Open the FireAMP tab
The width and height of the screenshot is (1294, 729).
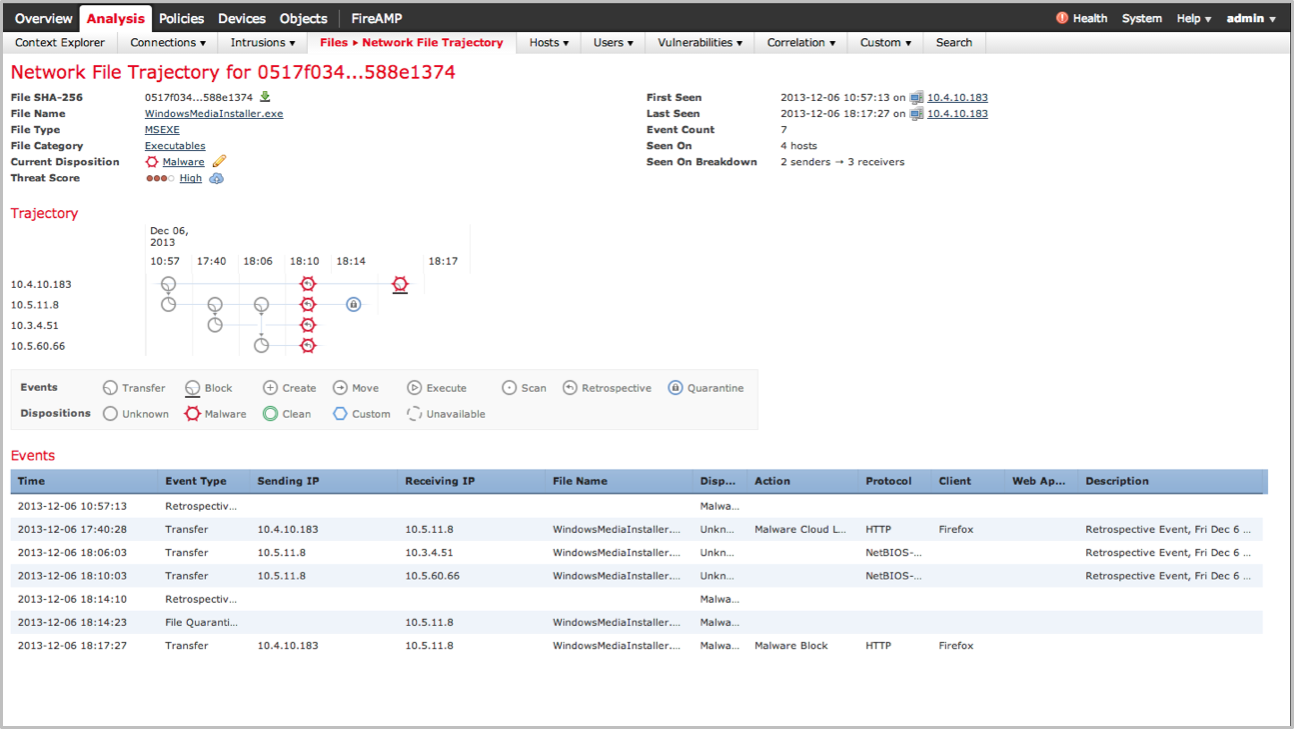click(x=377, y=18)
